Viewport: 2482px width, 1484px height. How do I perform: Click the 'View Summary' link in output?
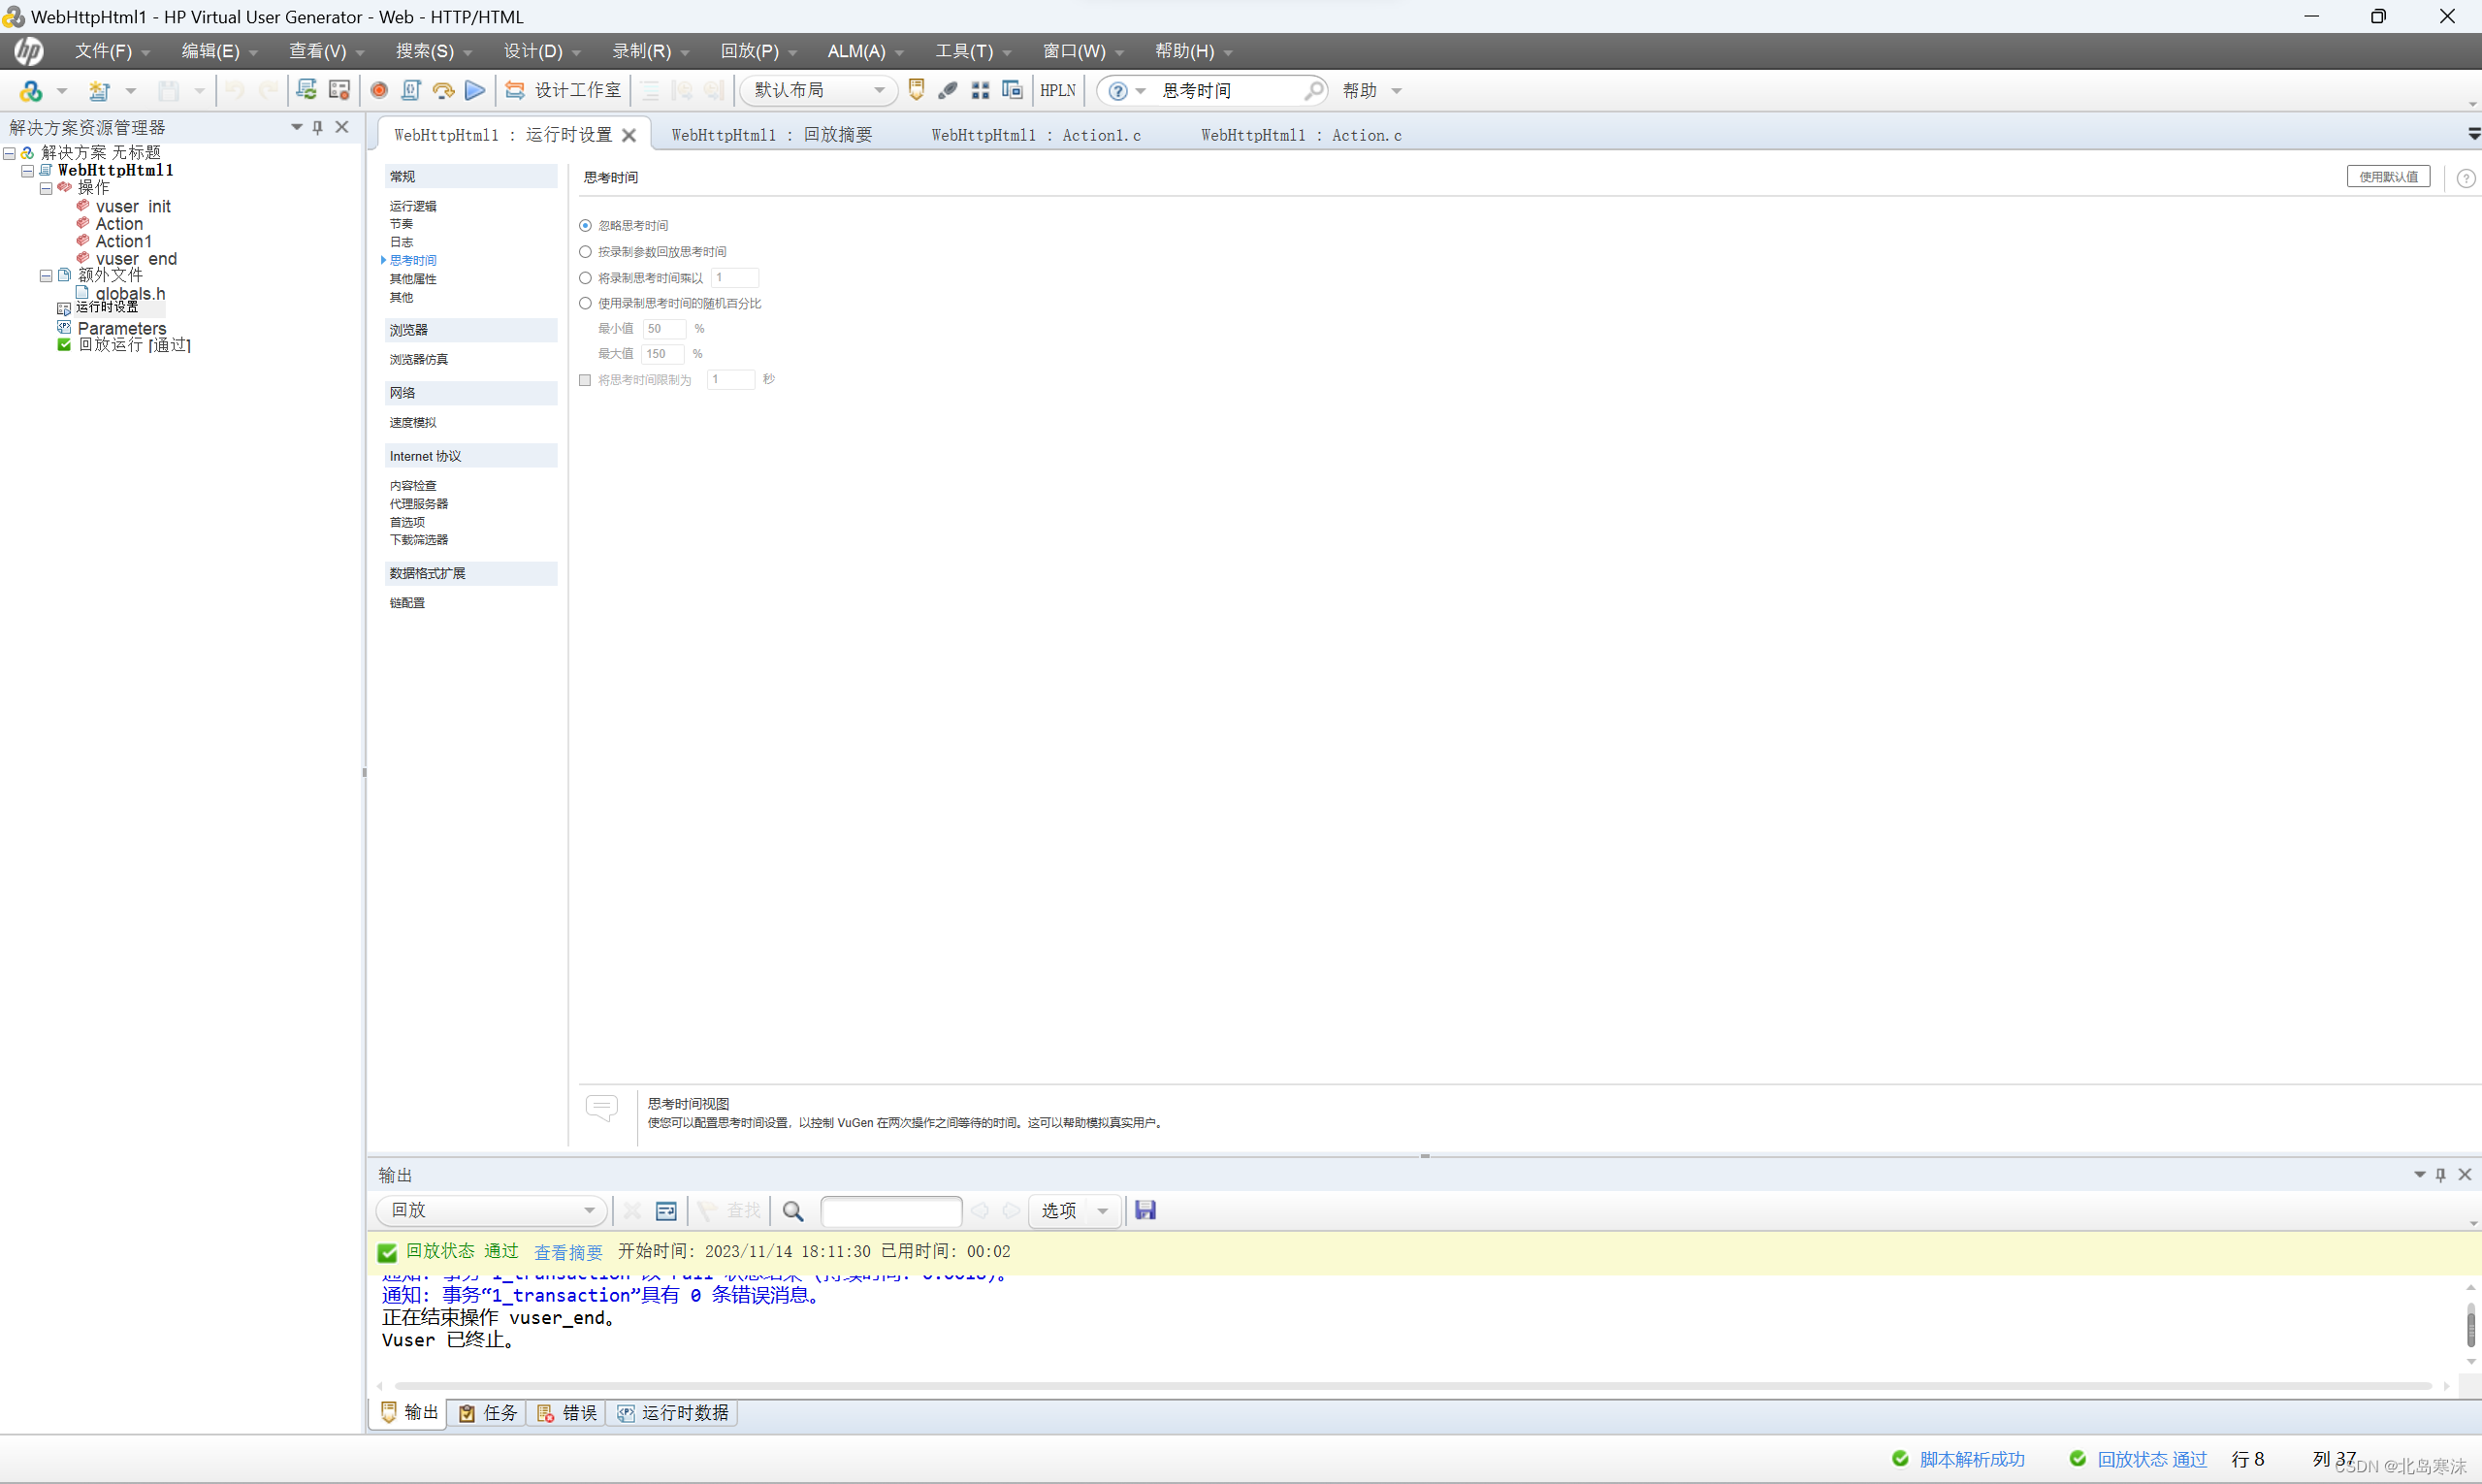(568, 1252)
